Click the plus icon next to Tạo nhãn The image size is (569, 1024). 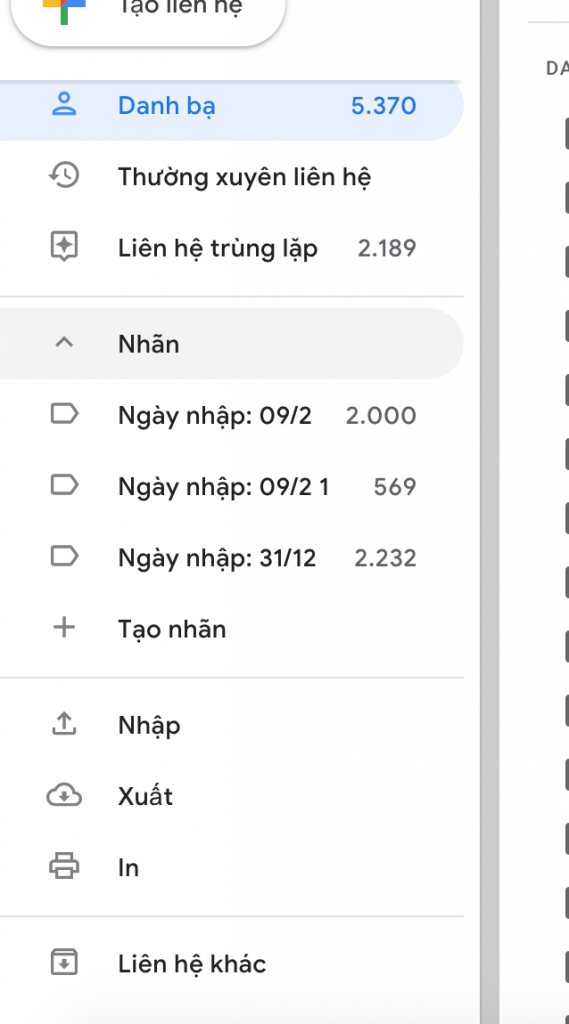tap(64, 628)
